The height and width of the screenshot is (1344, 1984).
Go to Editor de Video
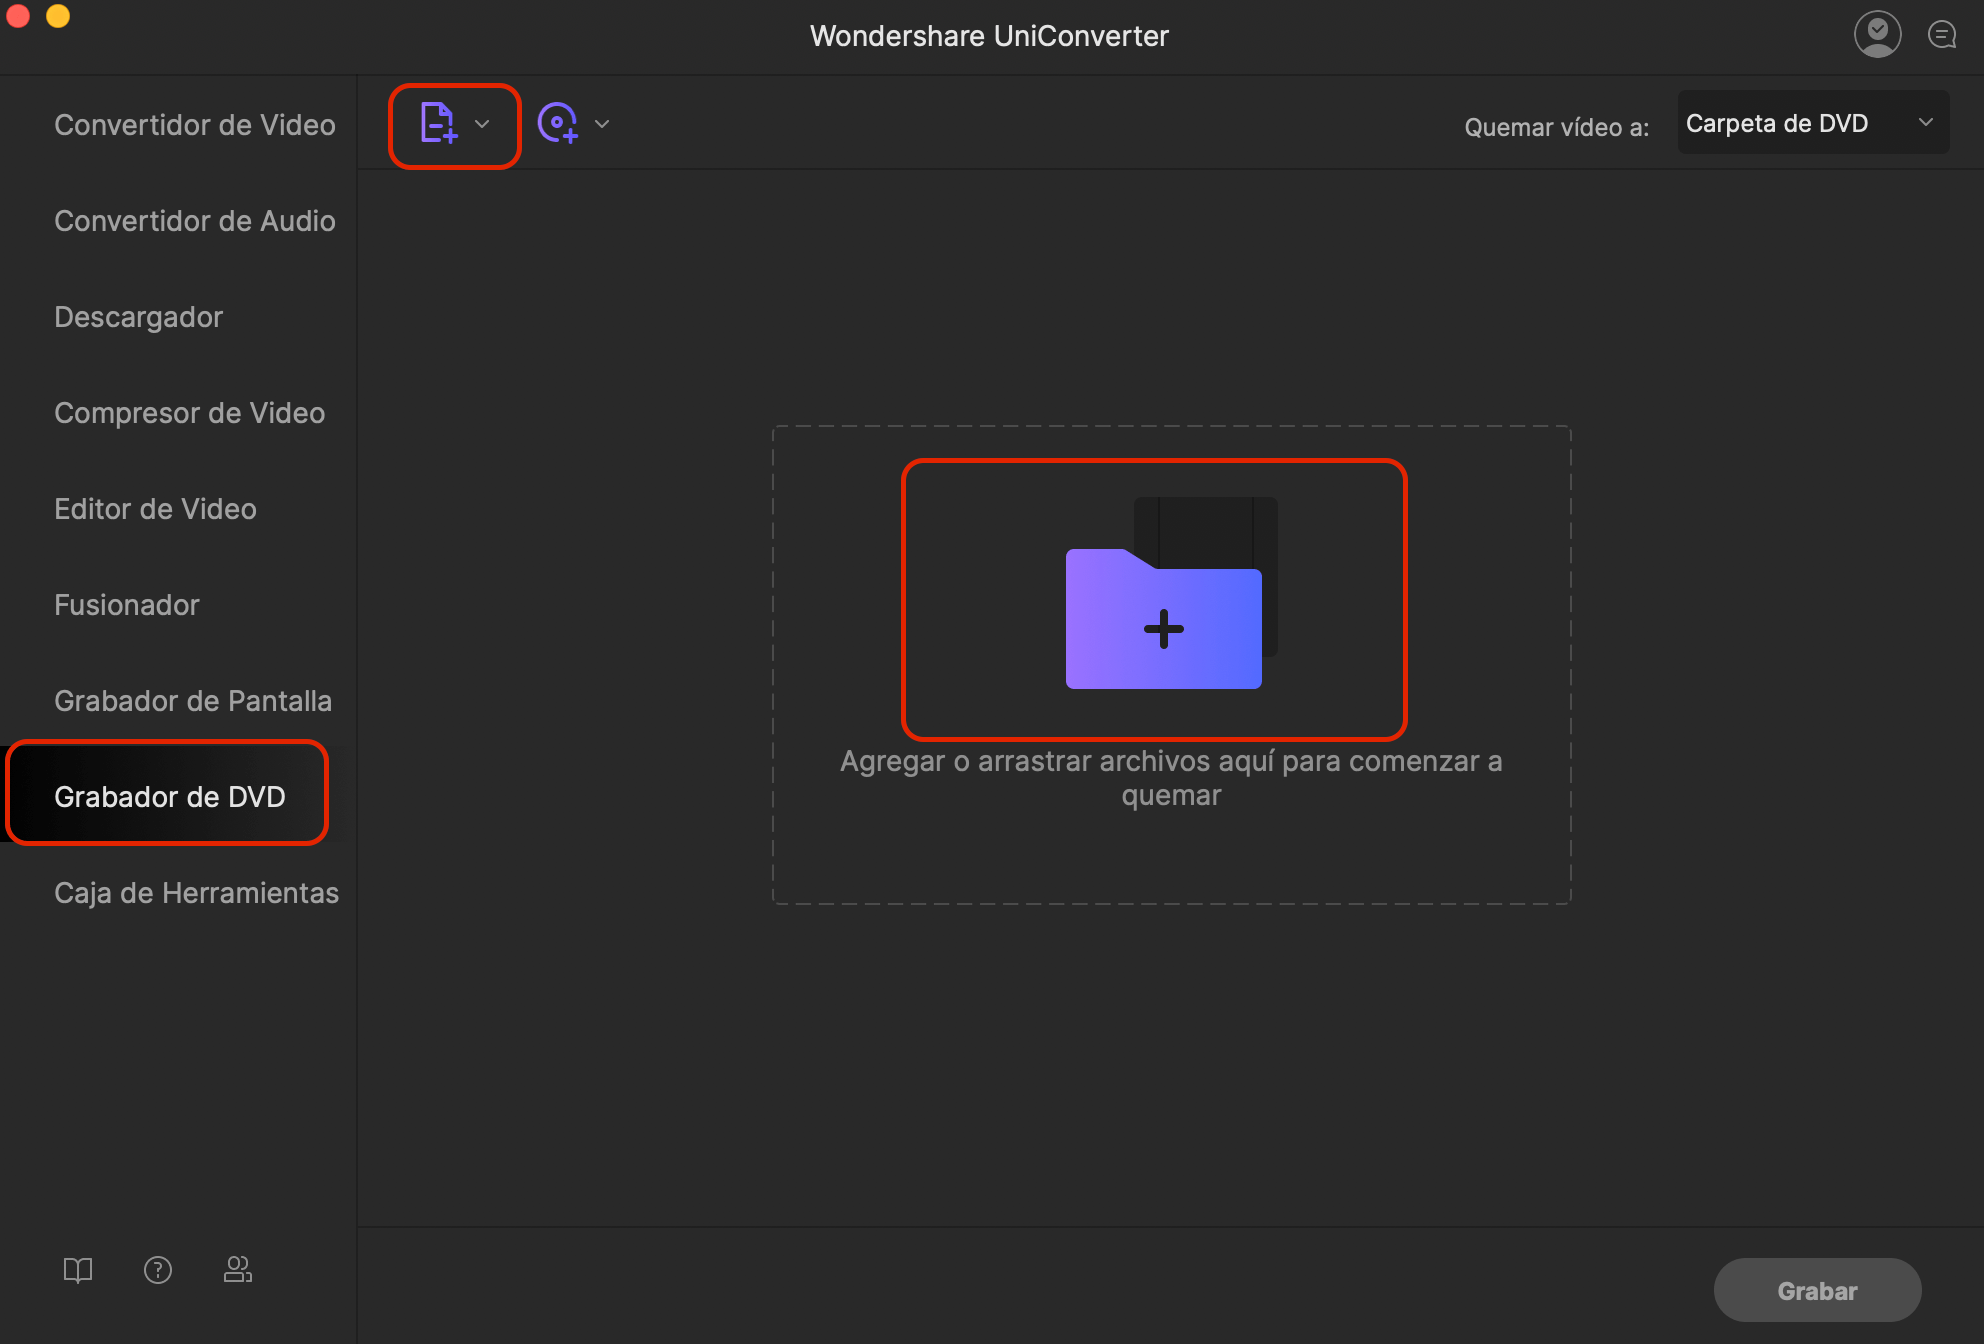[155, 509]
